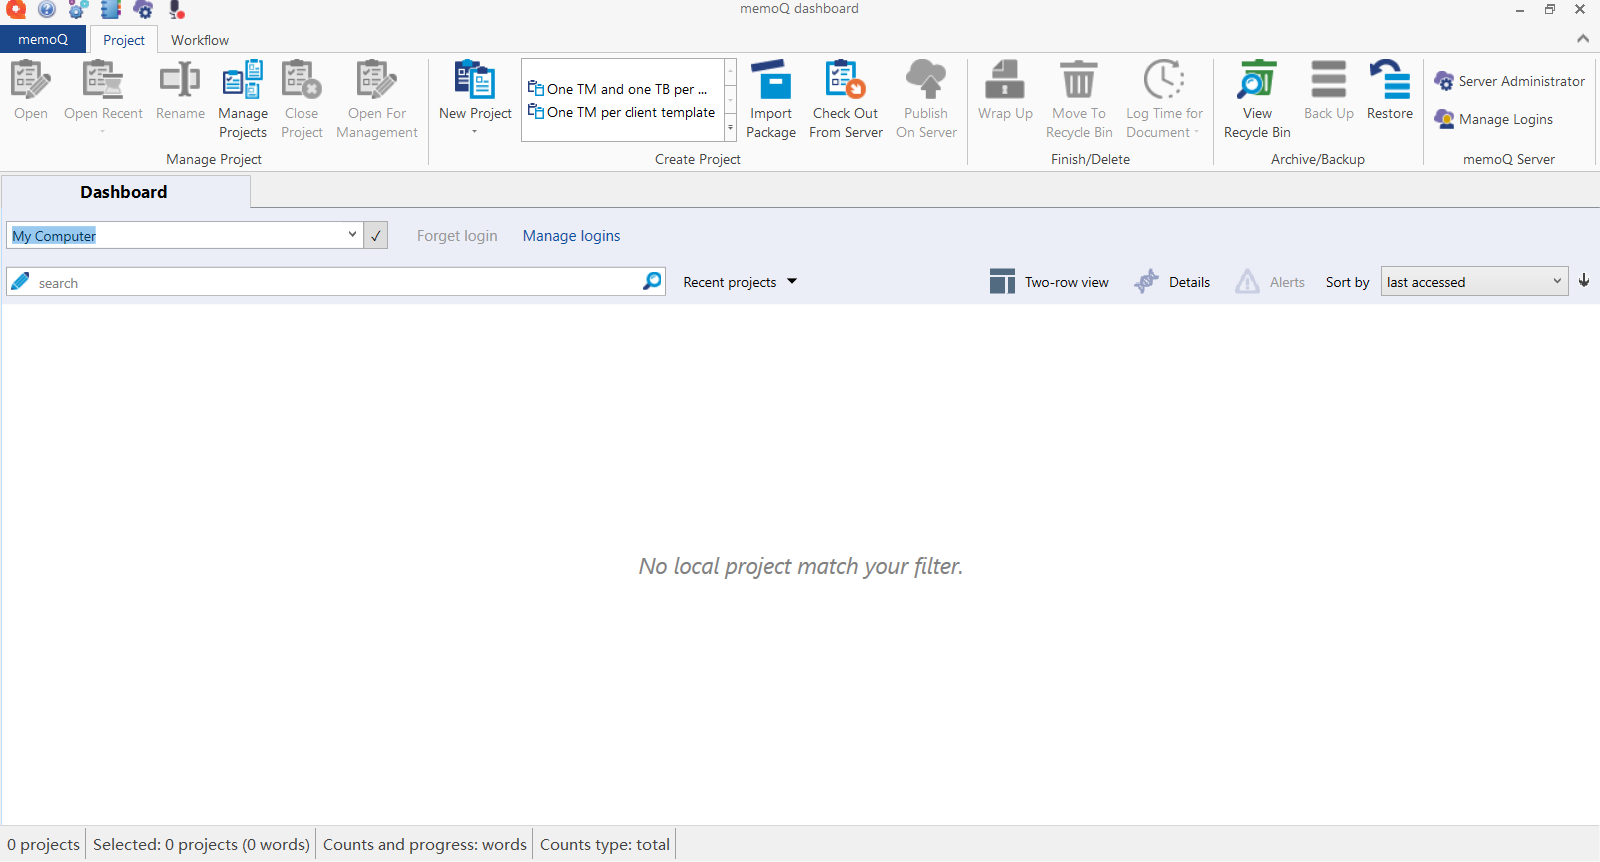Select the Dashboard tab
This screenshot has height=862, width=1600.
(x=124, y=192)
